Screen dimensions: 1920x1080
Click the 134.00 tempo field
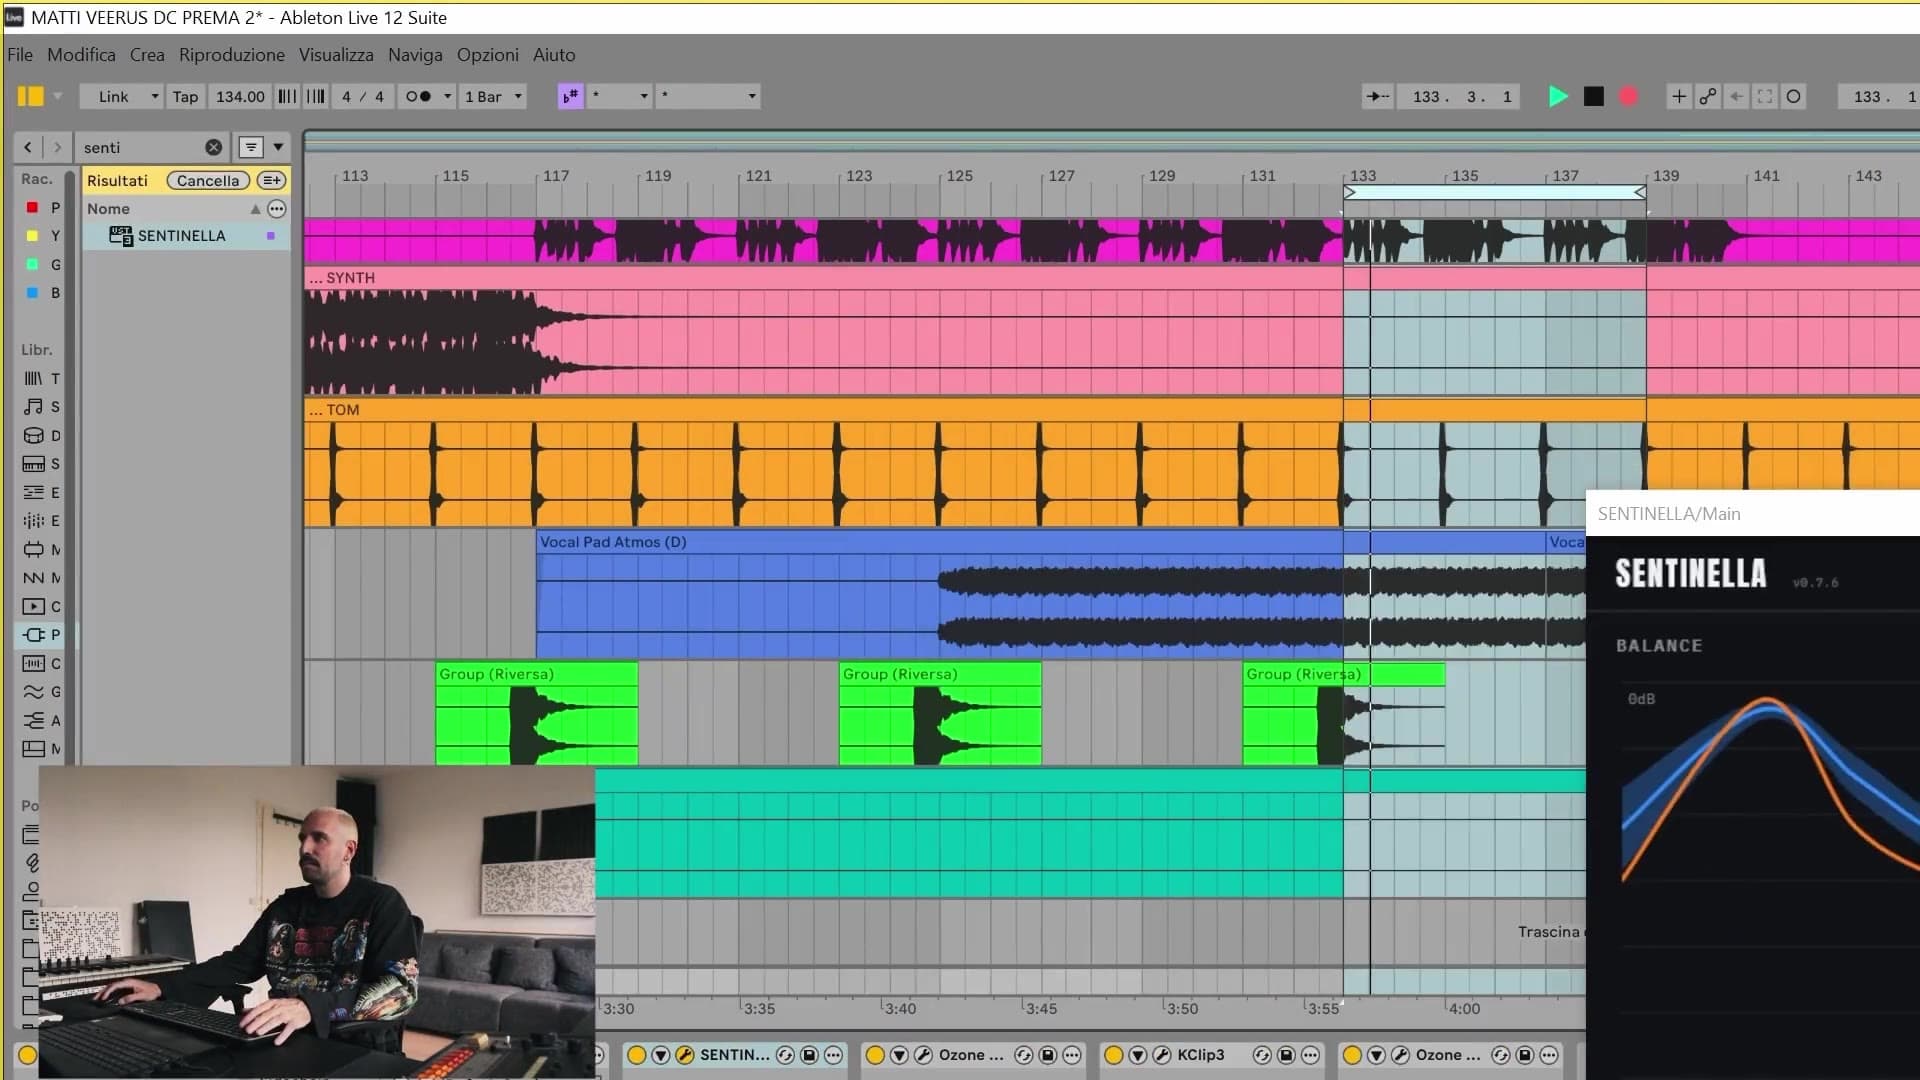click(240, 96)
